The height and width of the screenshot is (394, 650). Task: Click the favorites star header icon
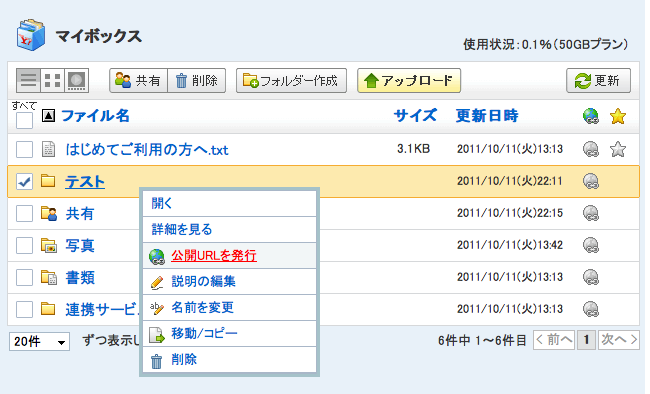[x=618, y=116]
